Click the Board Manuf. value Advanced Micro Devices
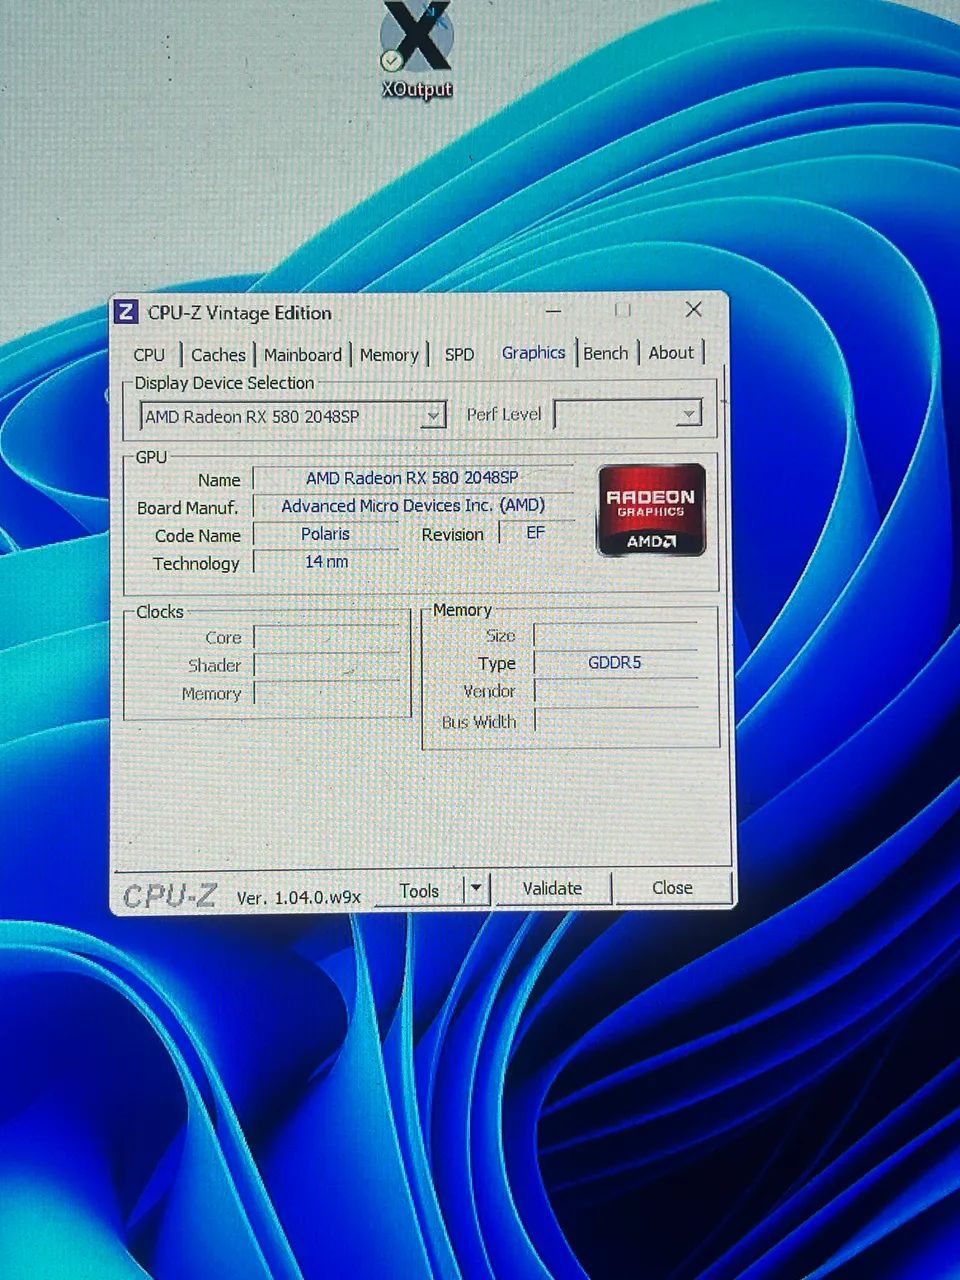960x1280 pixels. (413, 506)
